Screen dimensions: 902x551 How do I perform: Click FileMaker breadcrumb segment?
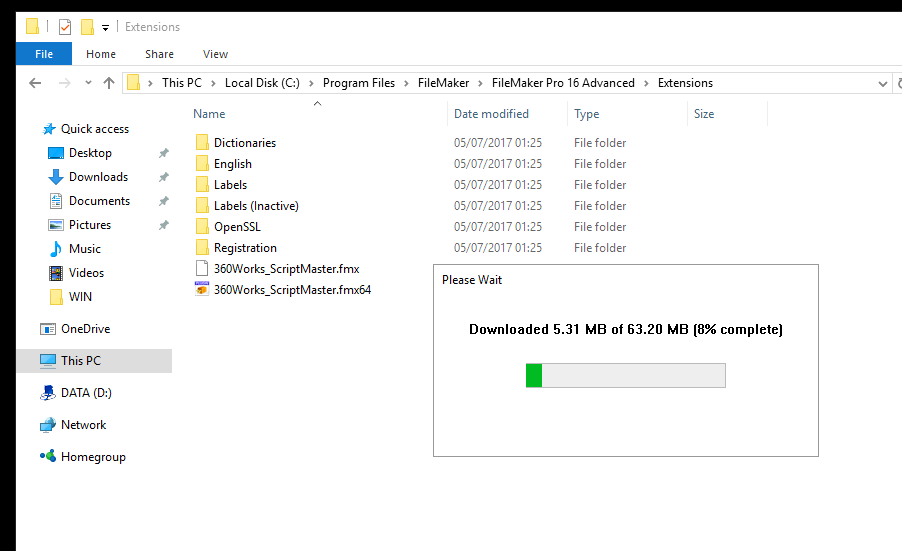click(x=444, y=83)
